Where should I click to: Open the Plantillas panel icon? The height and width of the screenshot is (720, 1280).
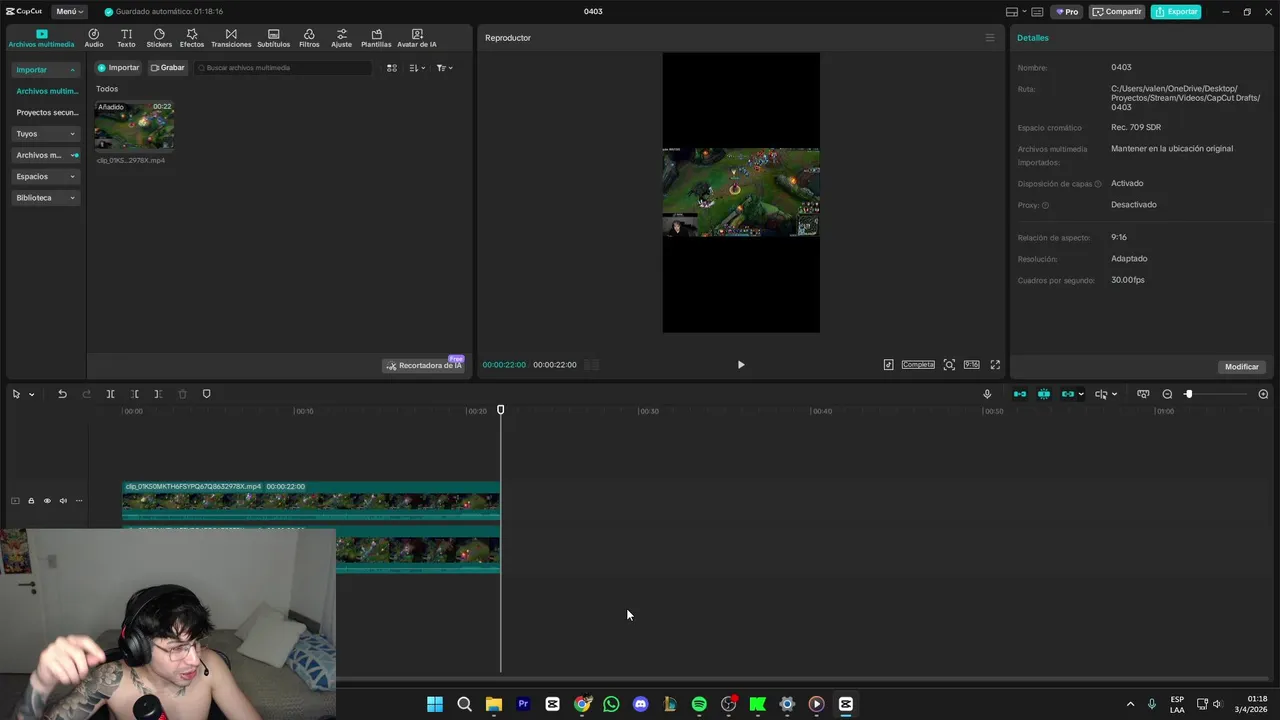tap(376, 38)
